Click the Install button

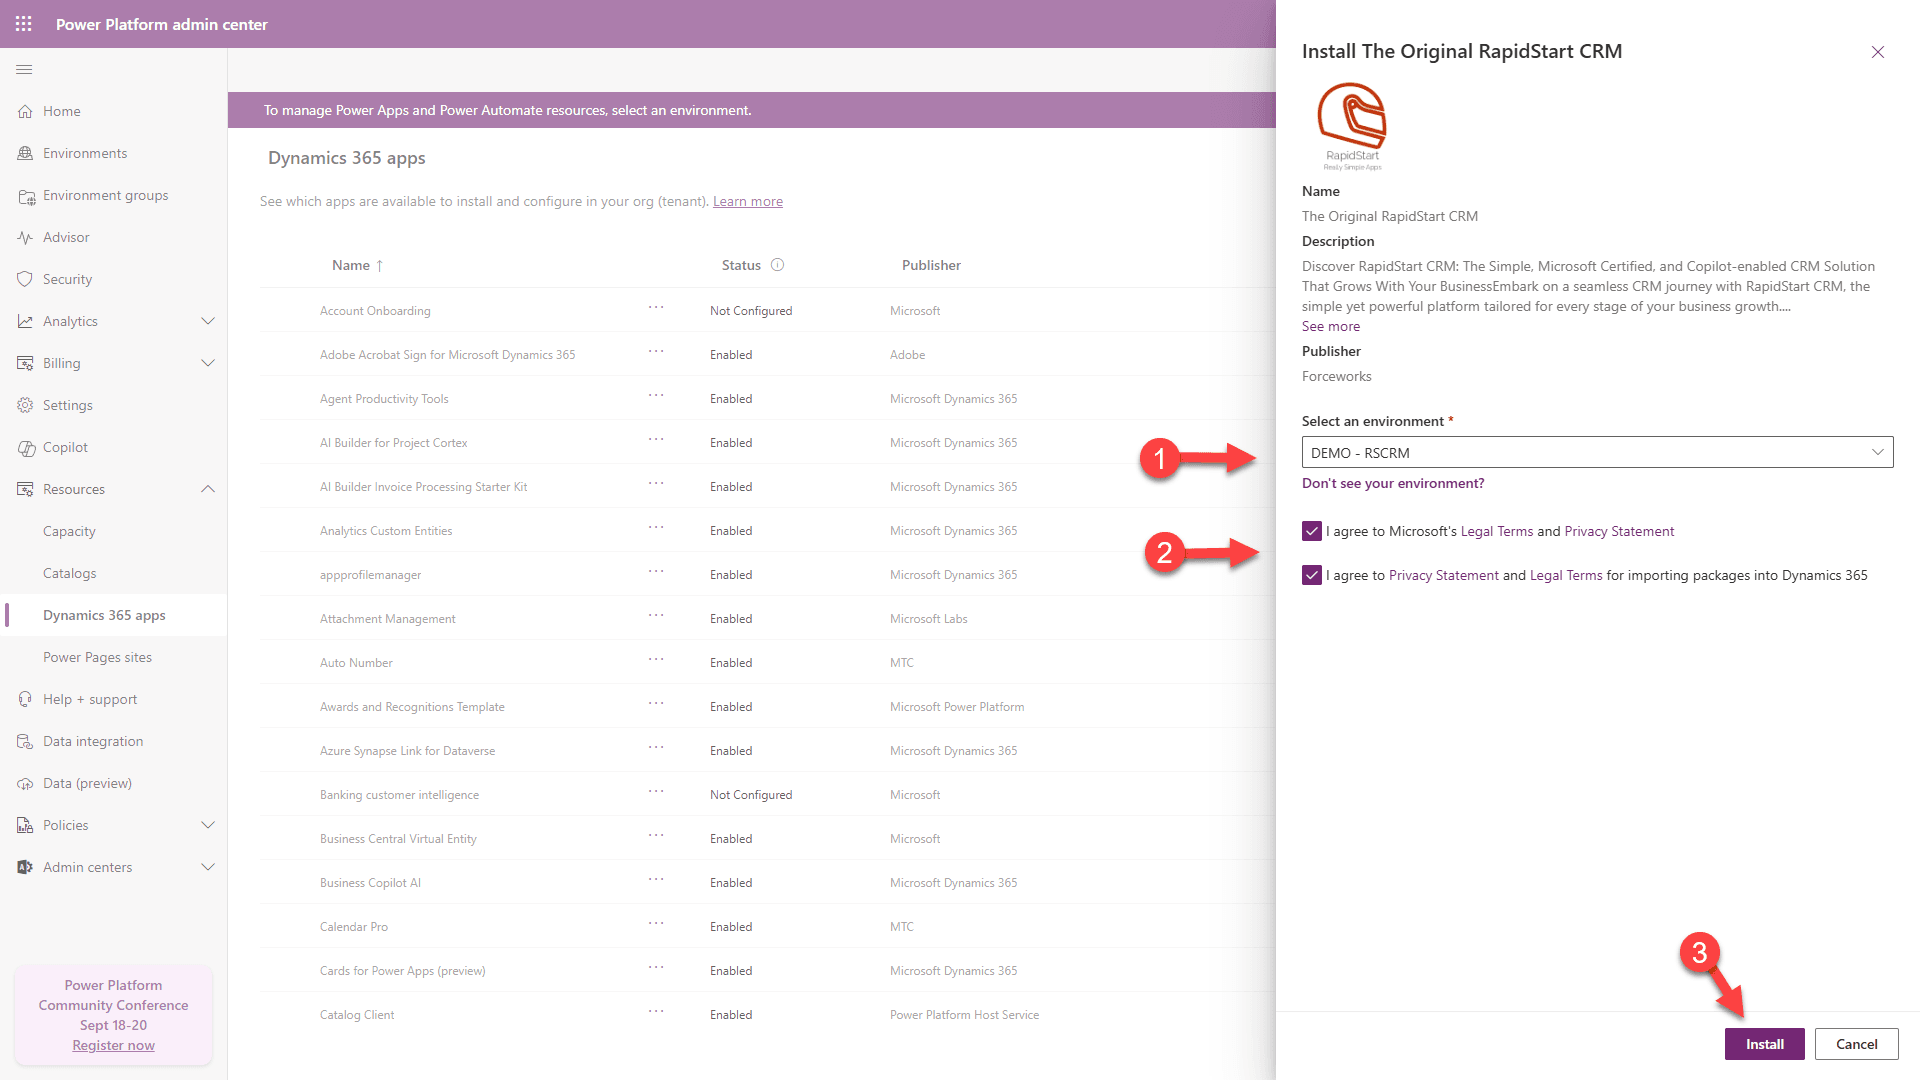[x=1764, y=1043]
